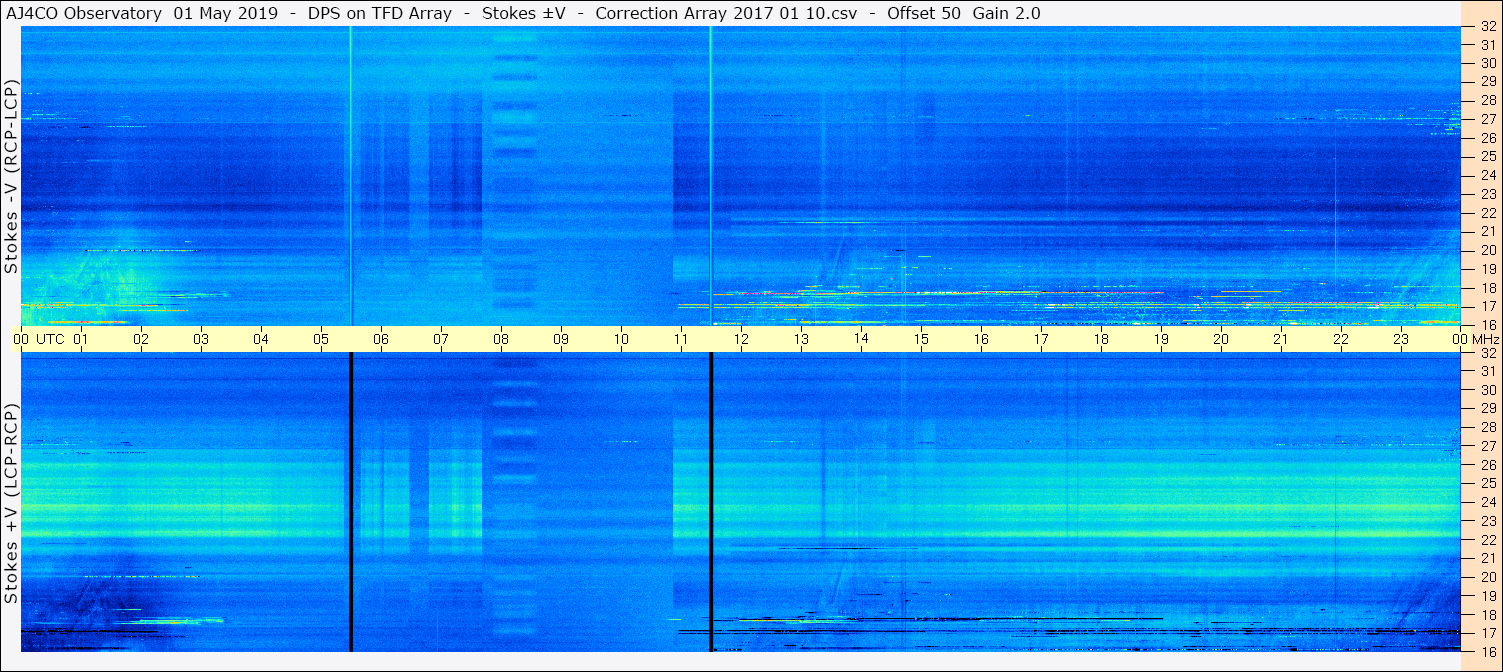Select the 19 hour tick on the time axis
This screenshot has height=672, width=1503.
click(x=1161, y=339)
